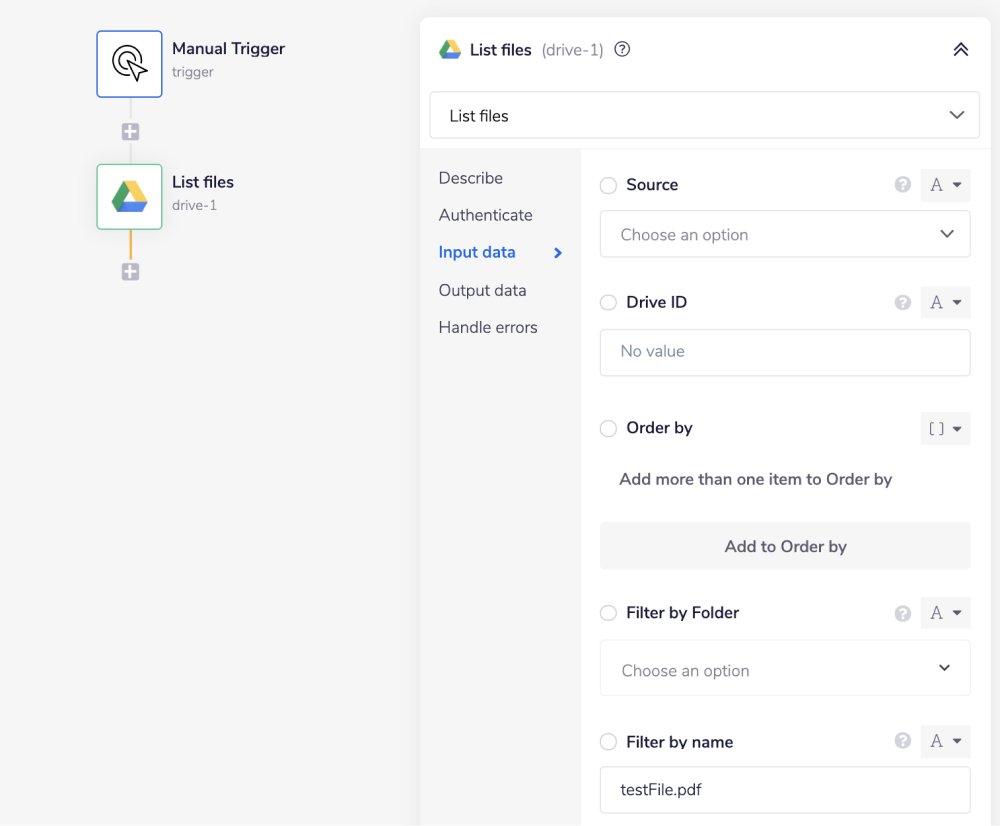The image size is (1000, 826).
Task: Select the Manual Trigger node icon
Action: [129, 64]
